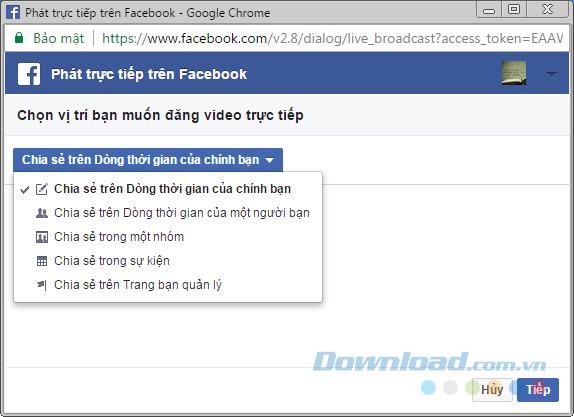Expand the account arrow in the blue header
Screen dimensions: 574x417
551,75
